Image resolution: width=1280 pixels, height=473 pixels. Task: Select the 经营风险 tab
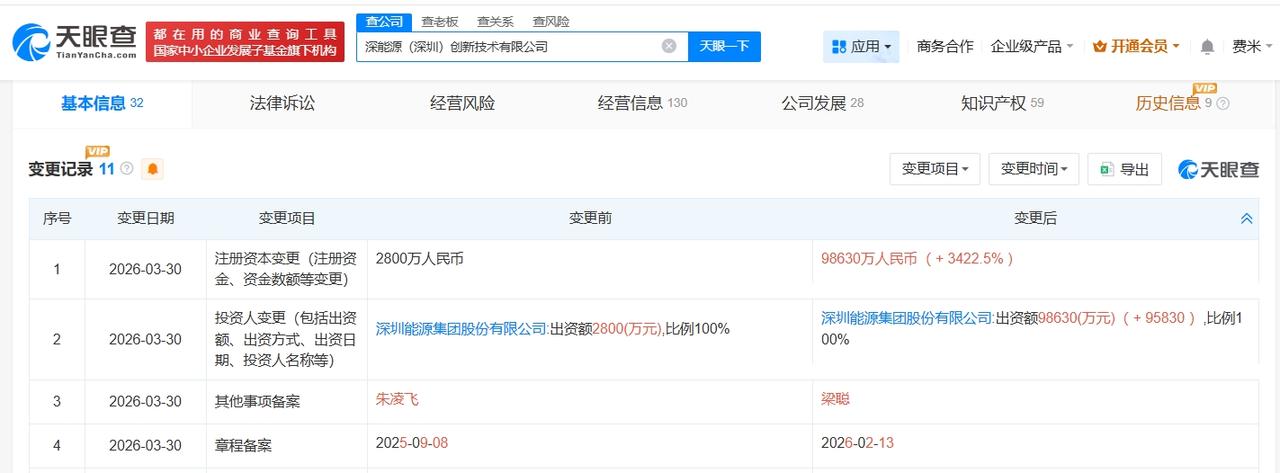pos(462,103)
